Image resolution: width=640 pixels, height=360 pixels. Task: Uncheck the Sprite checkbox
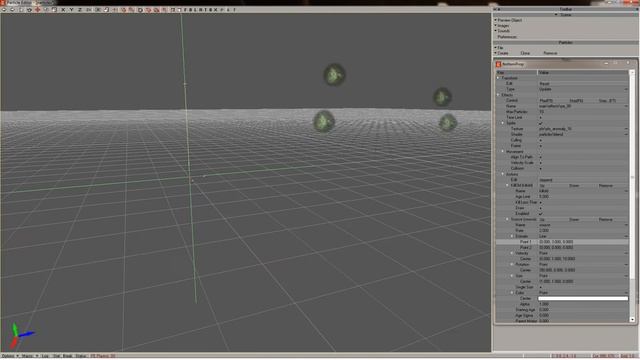540,123
